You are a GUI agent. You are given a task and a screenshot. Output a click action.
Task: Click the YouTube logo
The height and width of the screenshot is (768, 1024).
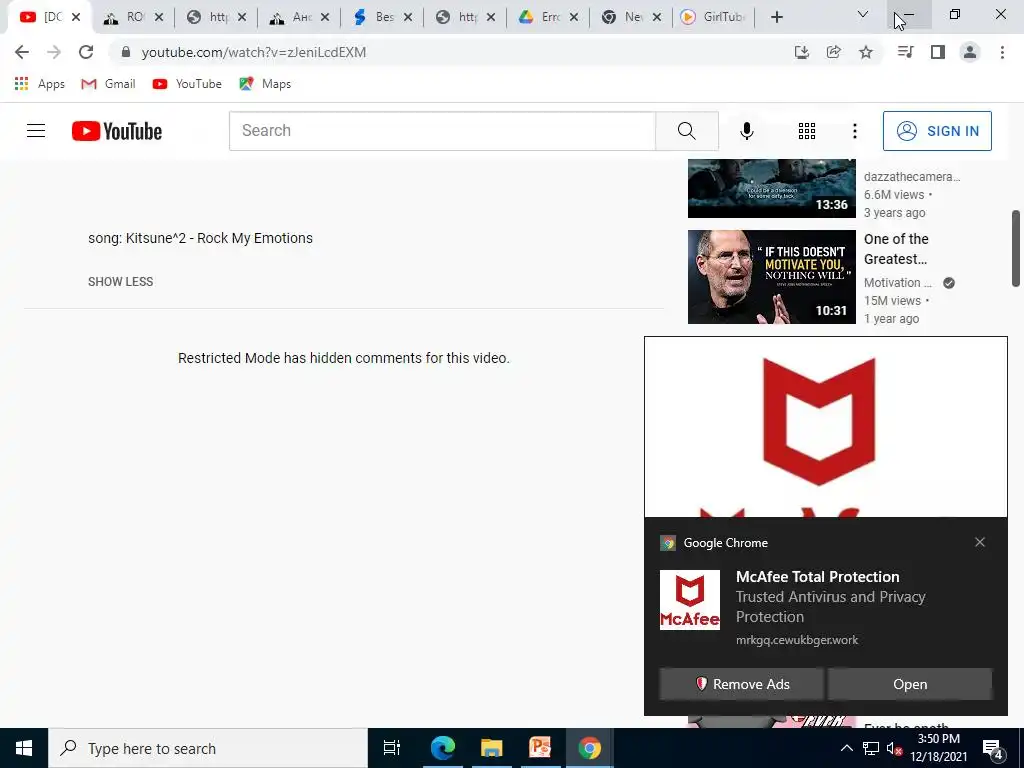117,131
